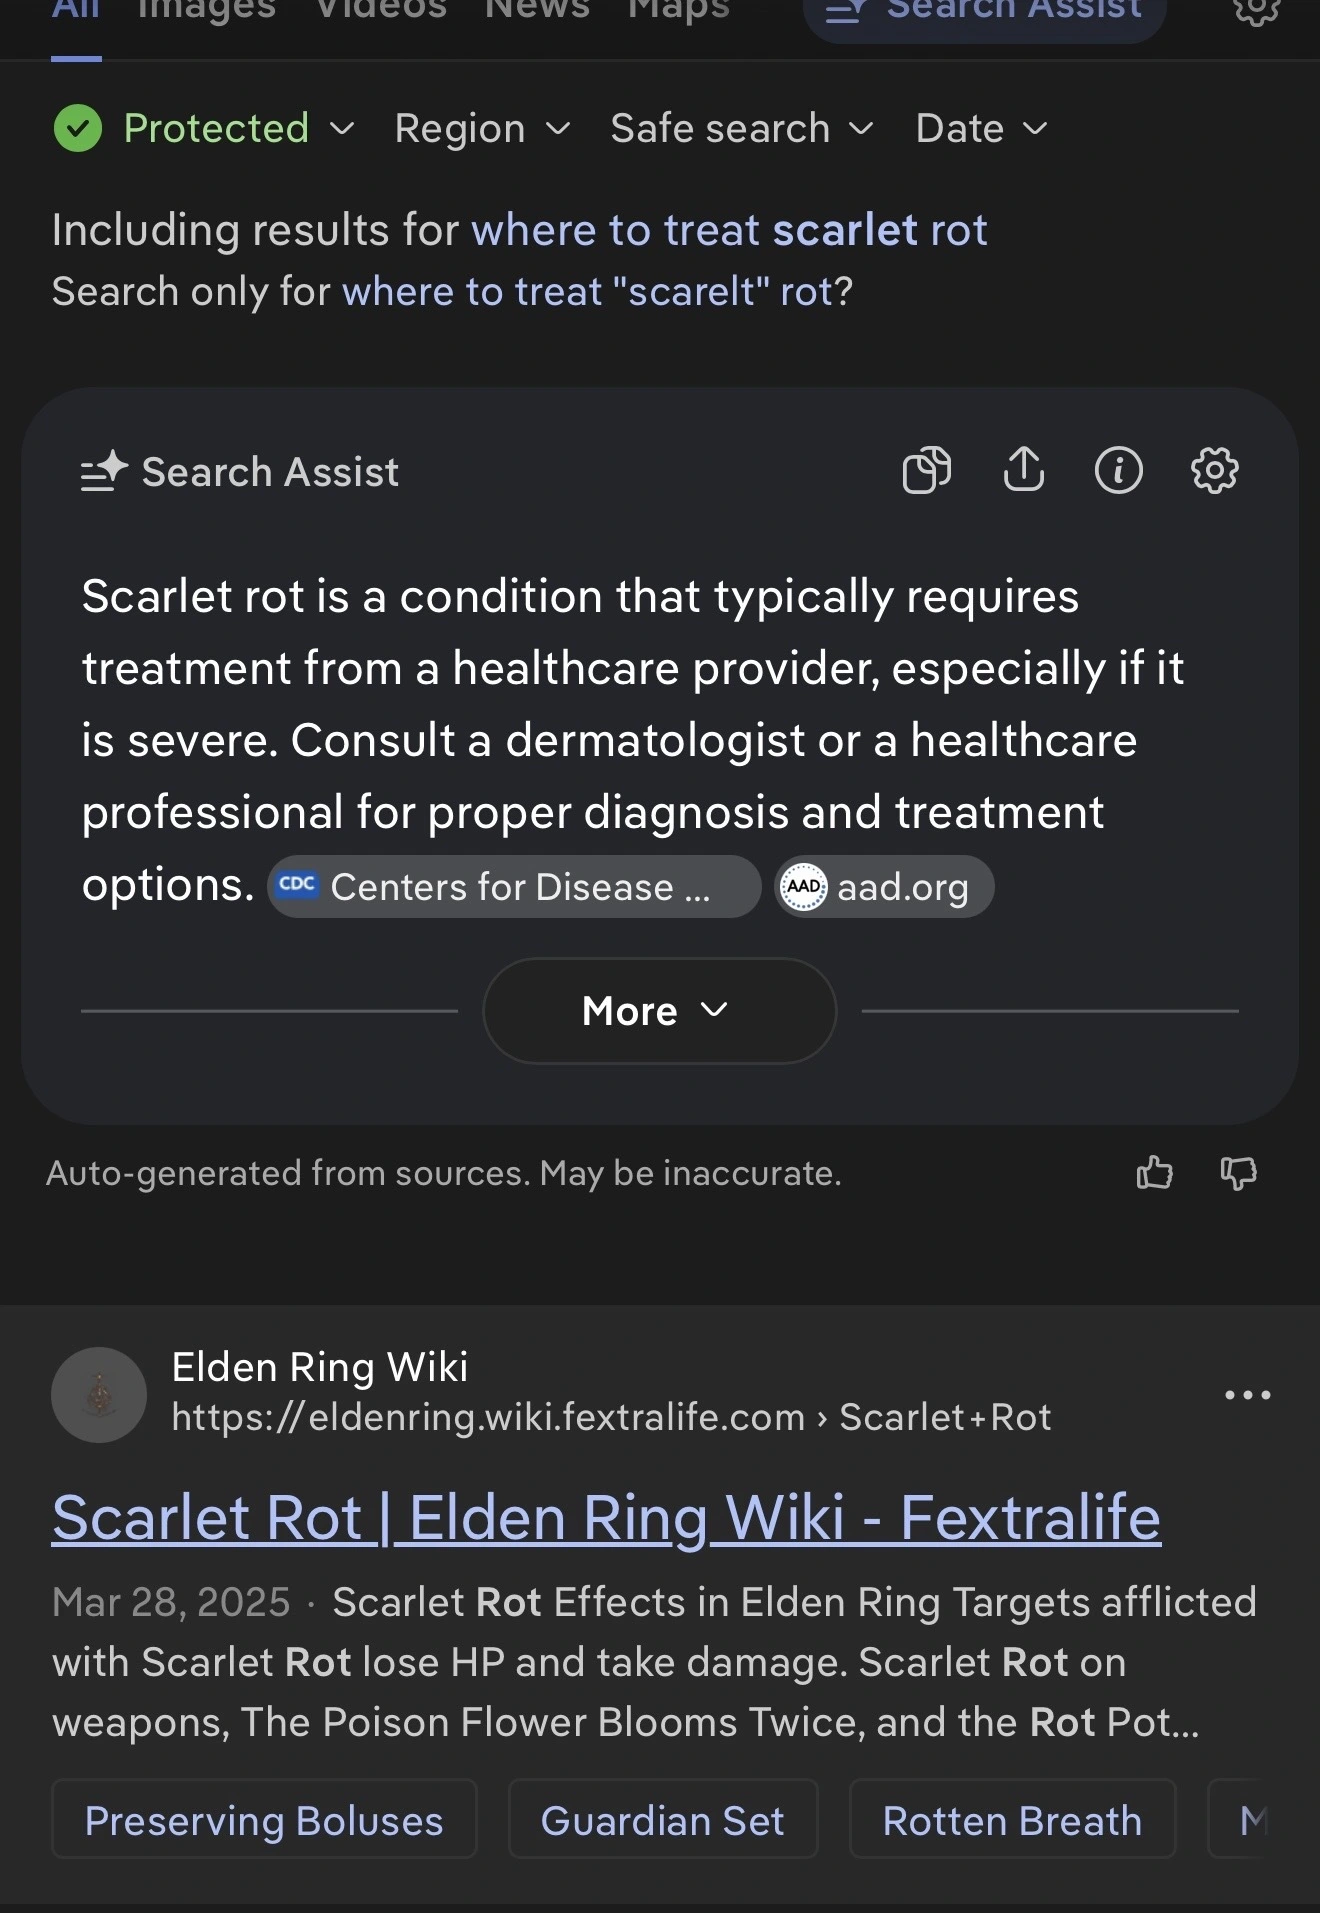Open the Date filter dropdown
This screenshot has width=1320, height=1913.
[x=981, y=128]
